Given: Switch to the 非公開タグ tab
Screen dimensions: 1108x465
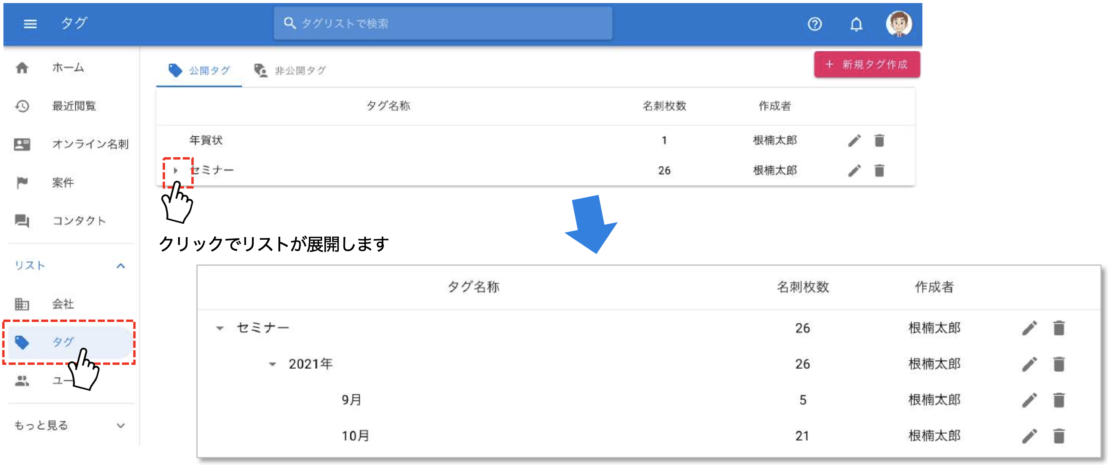Looking at the screenshot, I should click(290, 70).
